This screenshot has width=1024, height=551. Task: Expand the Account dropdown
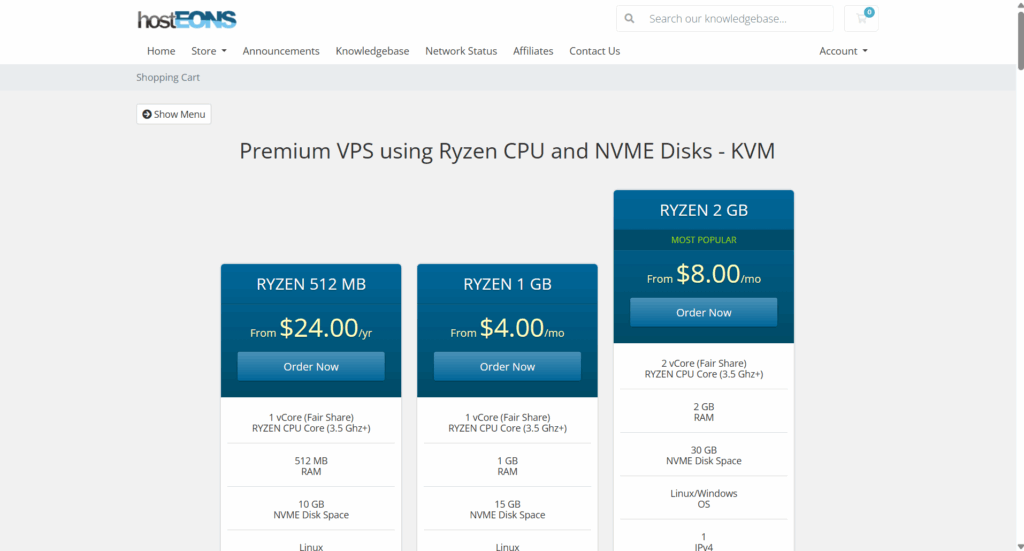coord(843,51)
